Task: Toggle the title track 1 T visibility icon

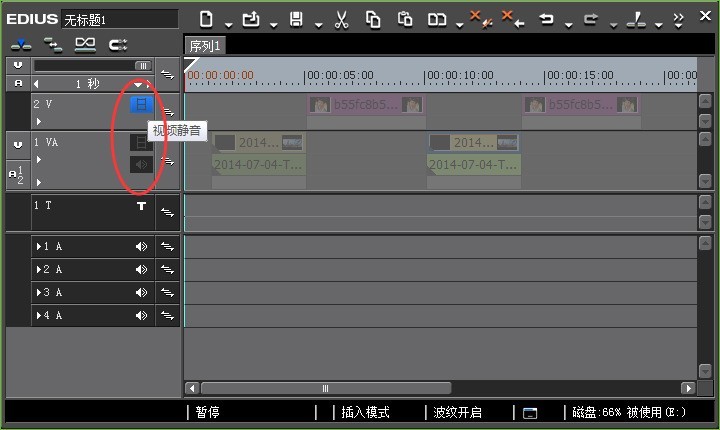Action: pos(141,206)
